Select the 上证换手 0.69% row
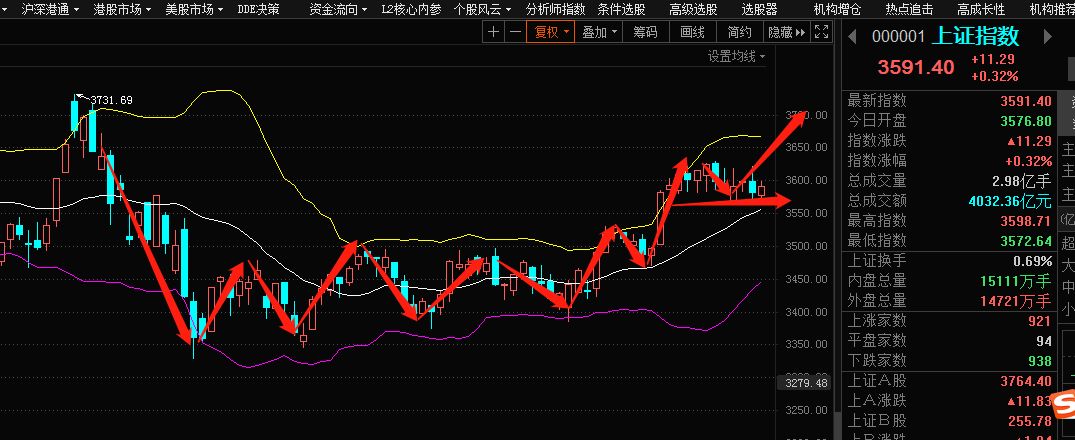The image size is (1075, 440). tap(950, 261)
